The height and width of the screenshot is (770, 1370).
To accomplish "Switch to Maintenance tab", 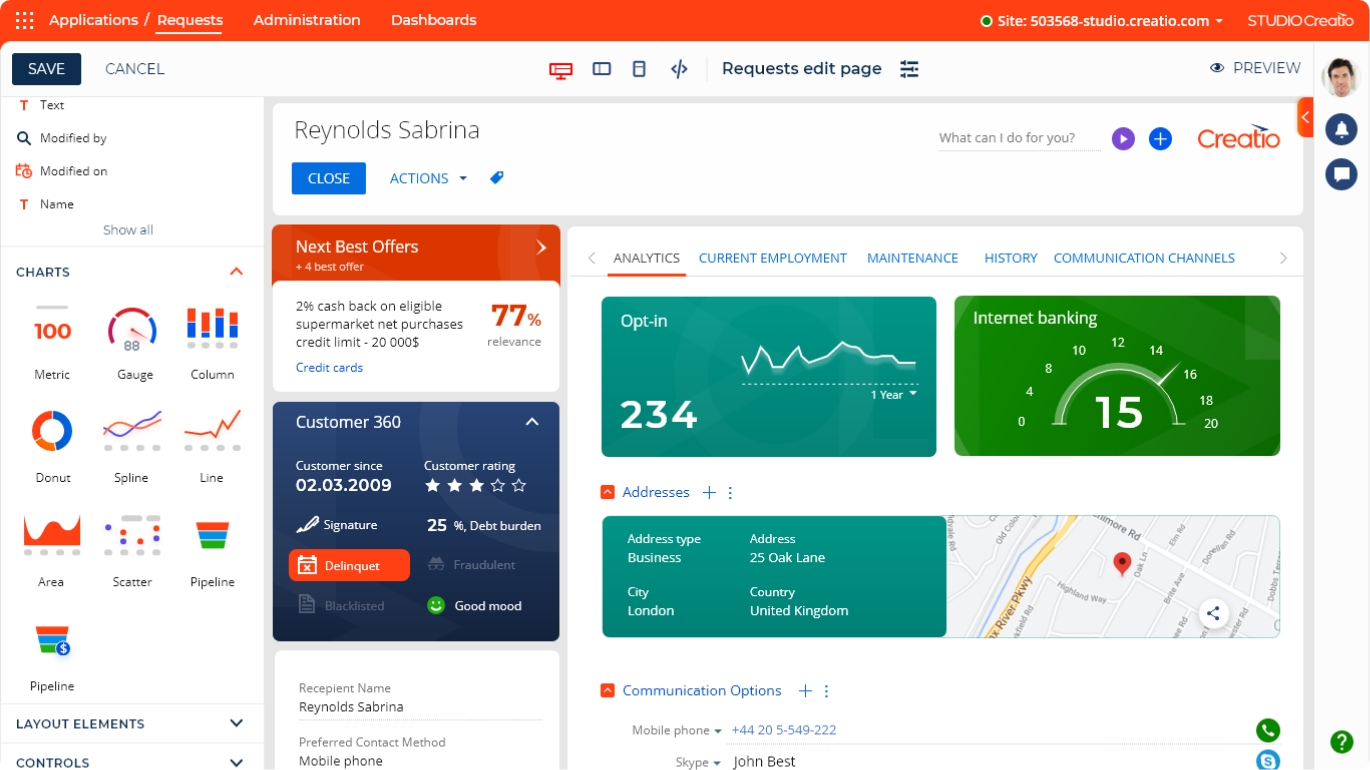I will point(912,258).
